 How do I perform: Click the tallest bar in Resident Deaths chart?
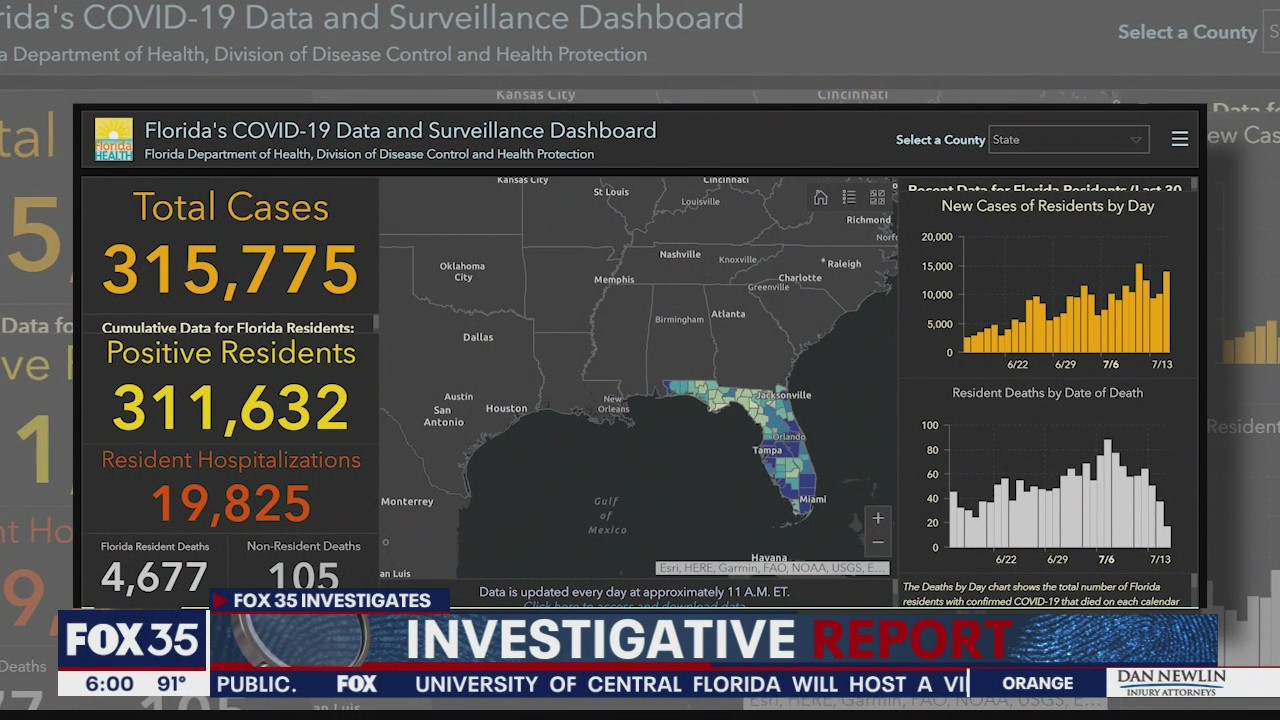pos(1107,494)
